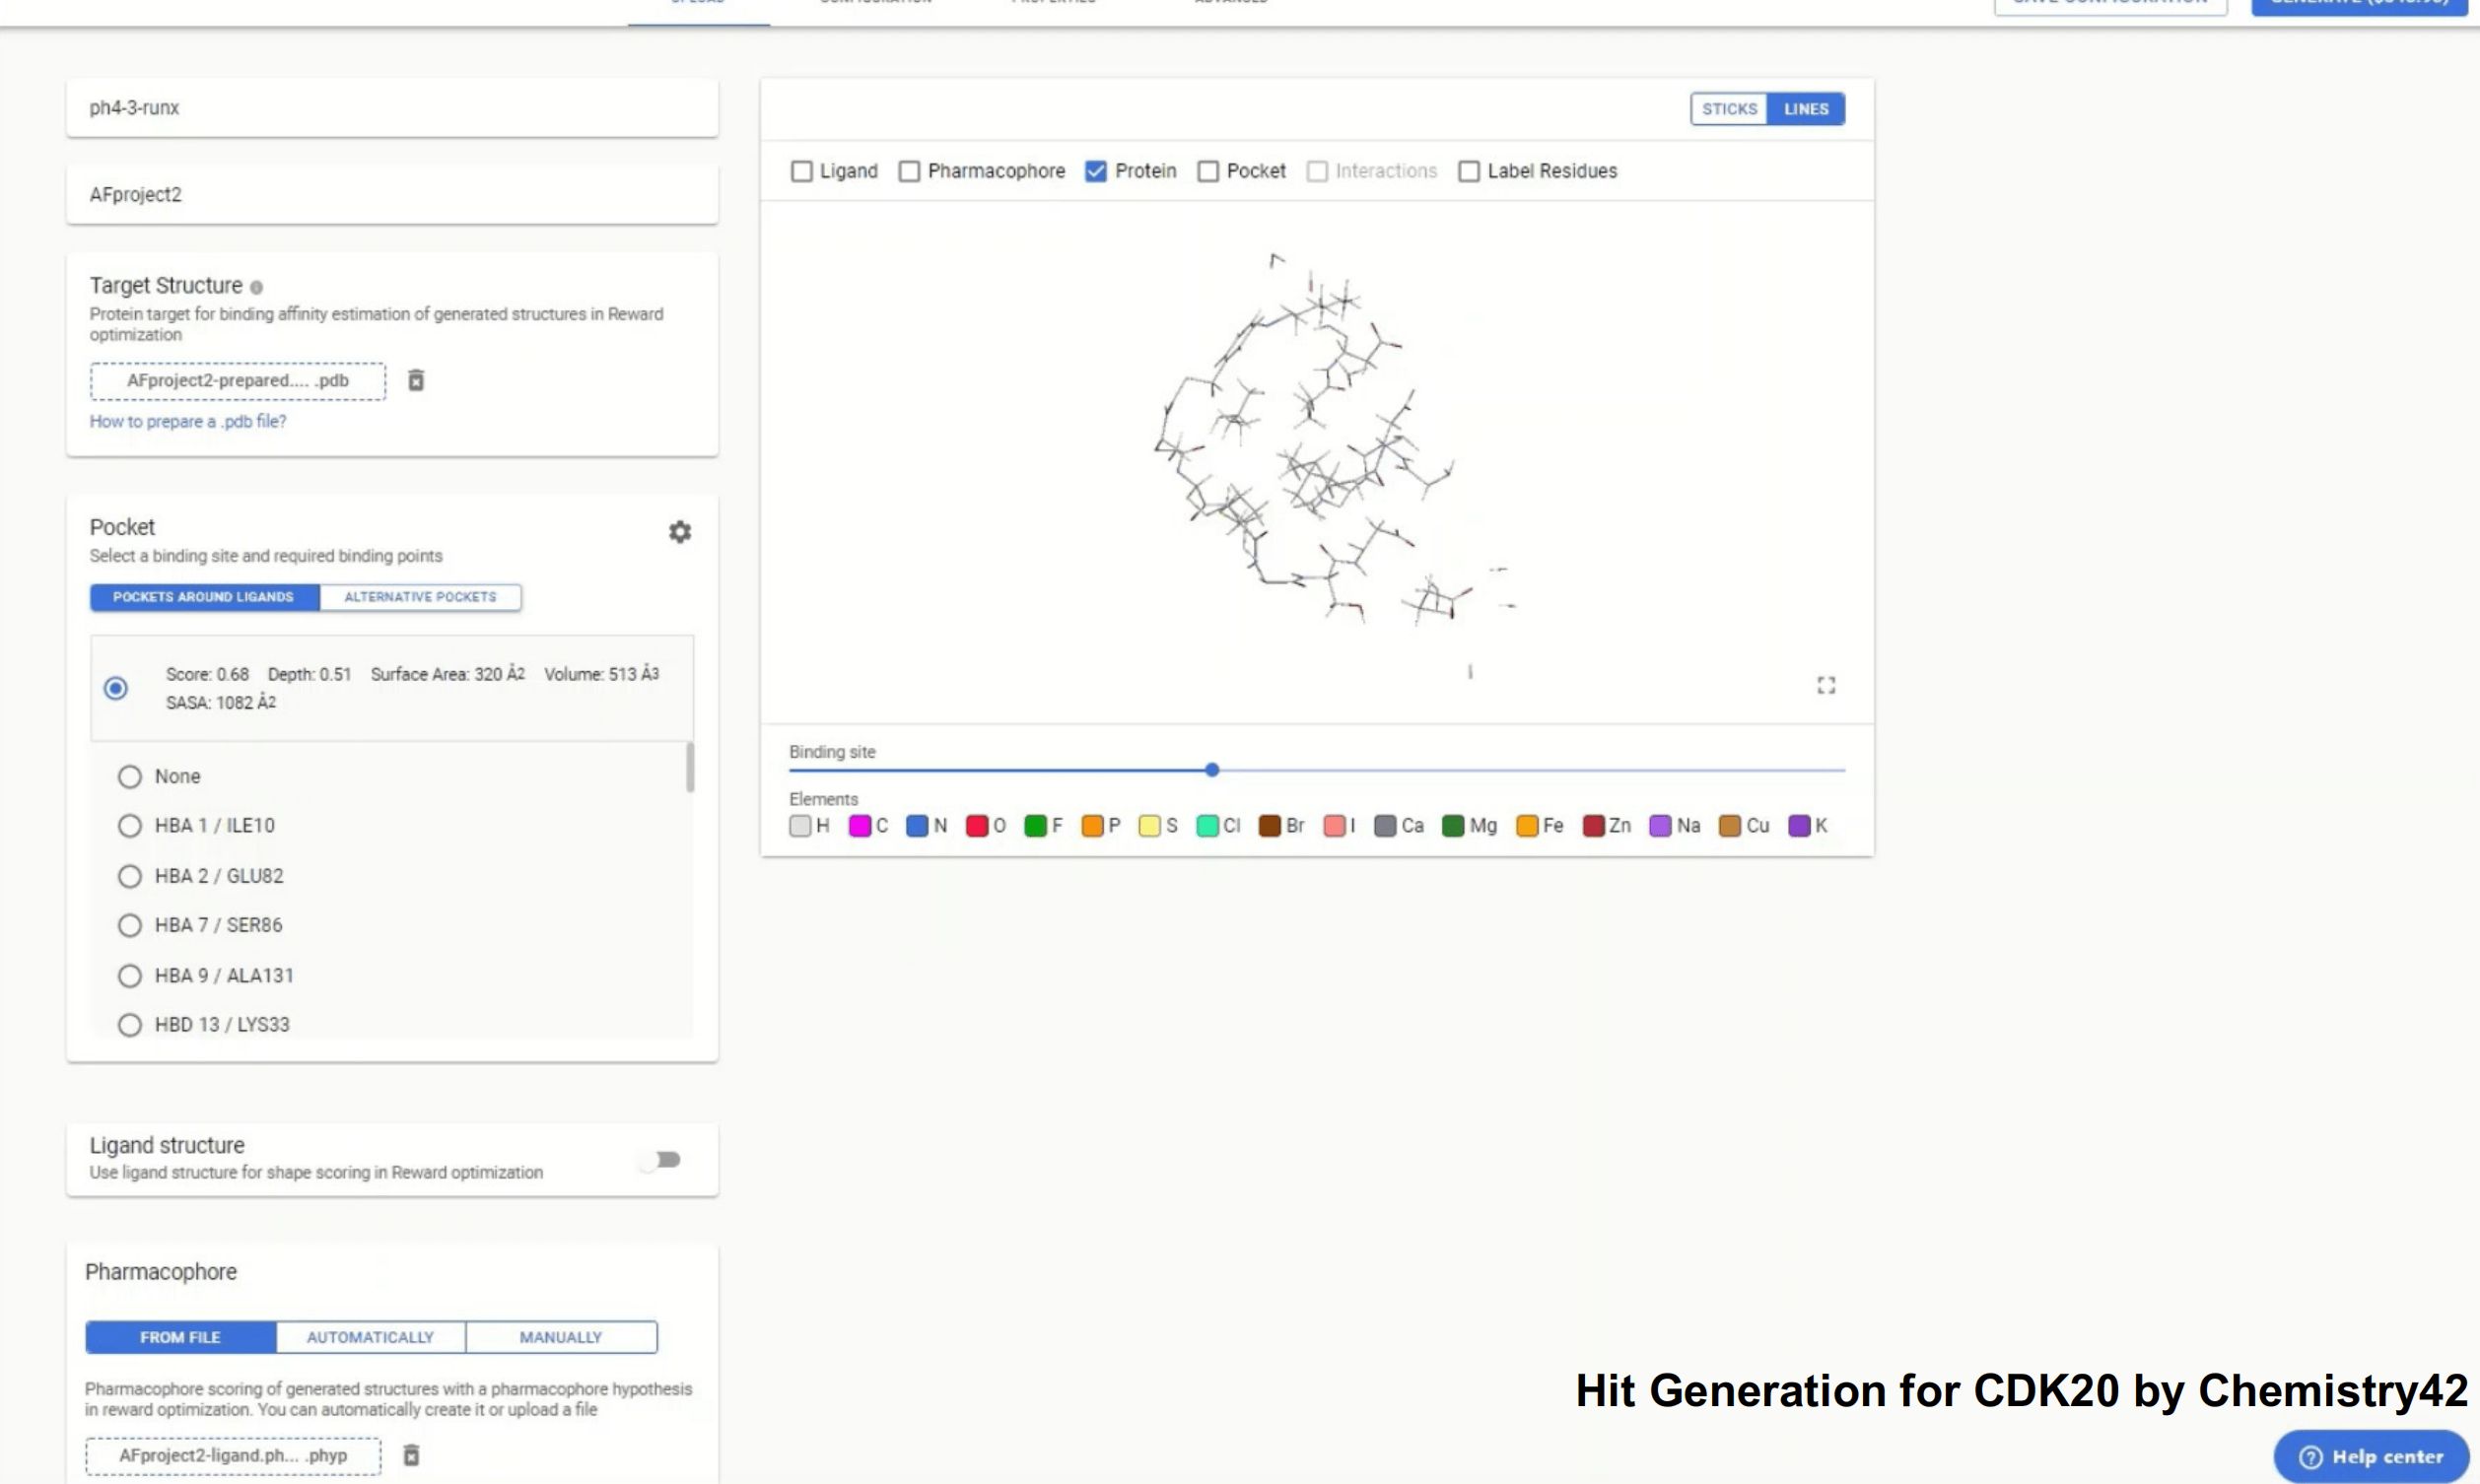Open the Help center
Viewport: 2480px width, 1484px height.
click(x=2370, y=1456)
